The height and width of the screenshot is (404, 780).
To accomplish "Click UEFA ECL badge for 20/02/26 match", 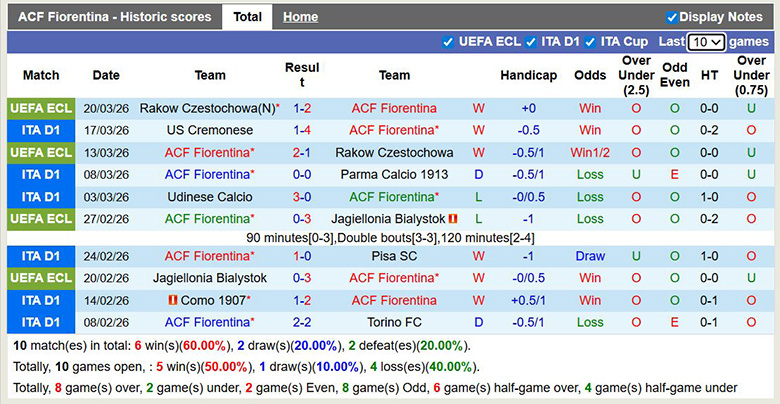I will point(41,278).
